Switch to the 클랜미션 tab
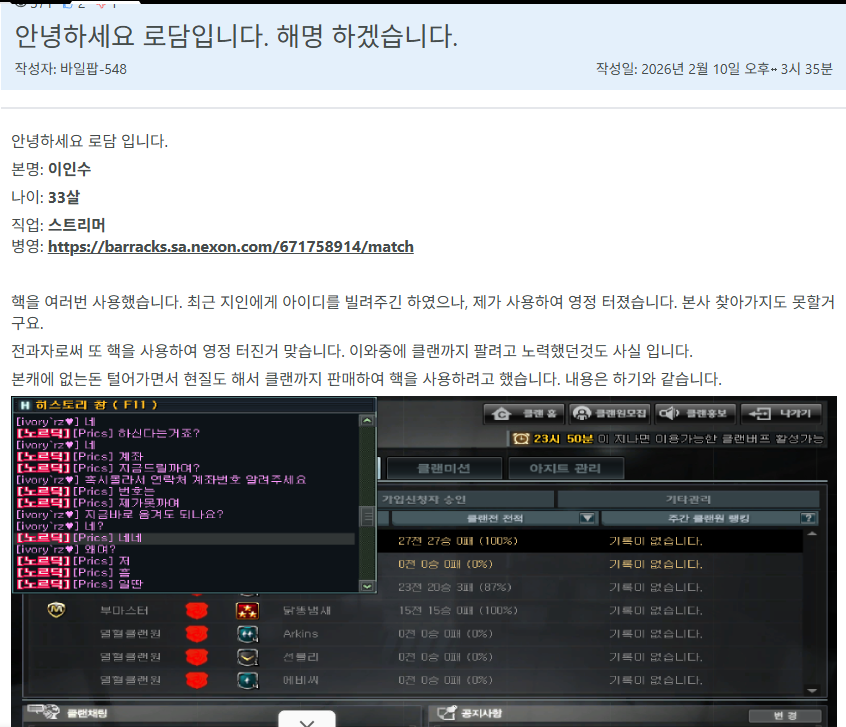846x727 pixels. pos(442,467)
